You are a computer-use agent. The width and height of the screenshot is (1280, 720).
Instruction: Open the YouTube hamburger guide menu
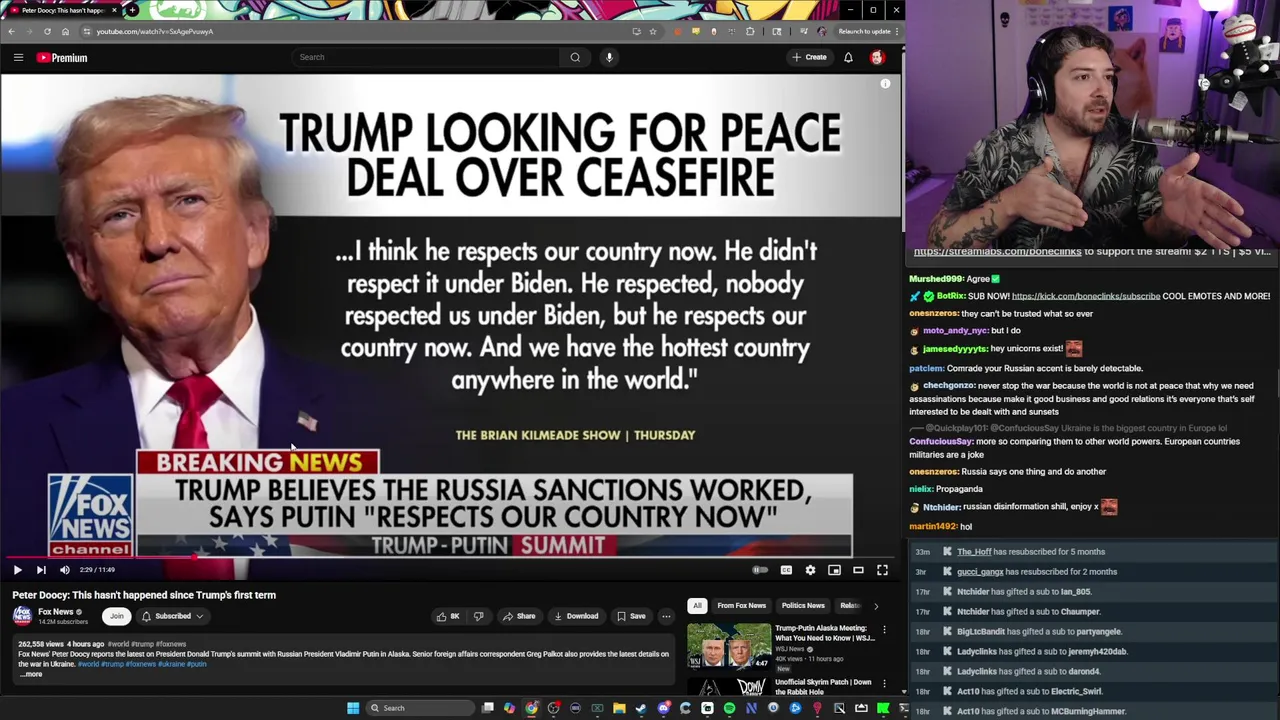pyautogui.click(x=18, y=57)
